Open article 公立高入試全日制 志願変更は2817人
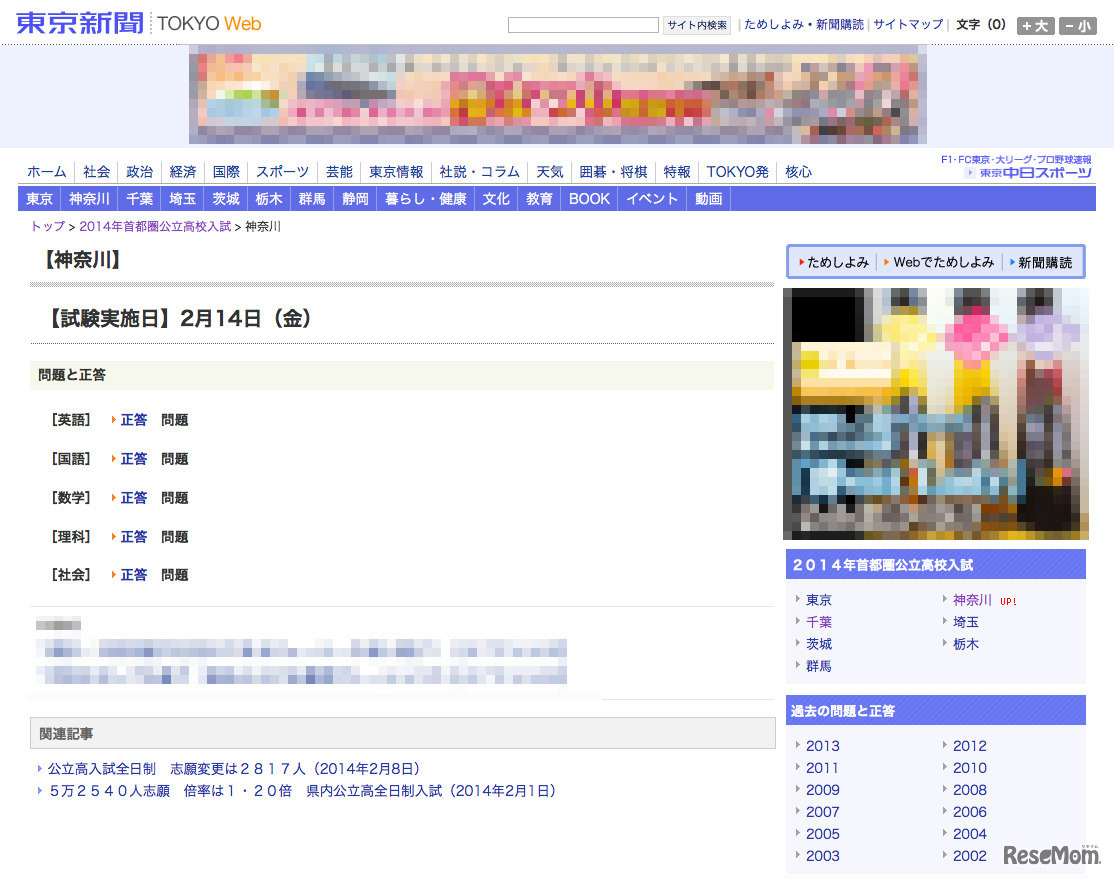The width and height of the screenshot is (1114, 878). point(234,769)
